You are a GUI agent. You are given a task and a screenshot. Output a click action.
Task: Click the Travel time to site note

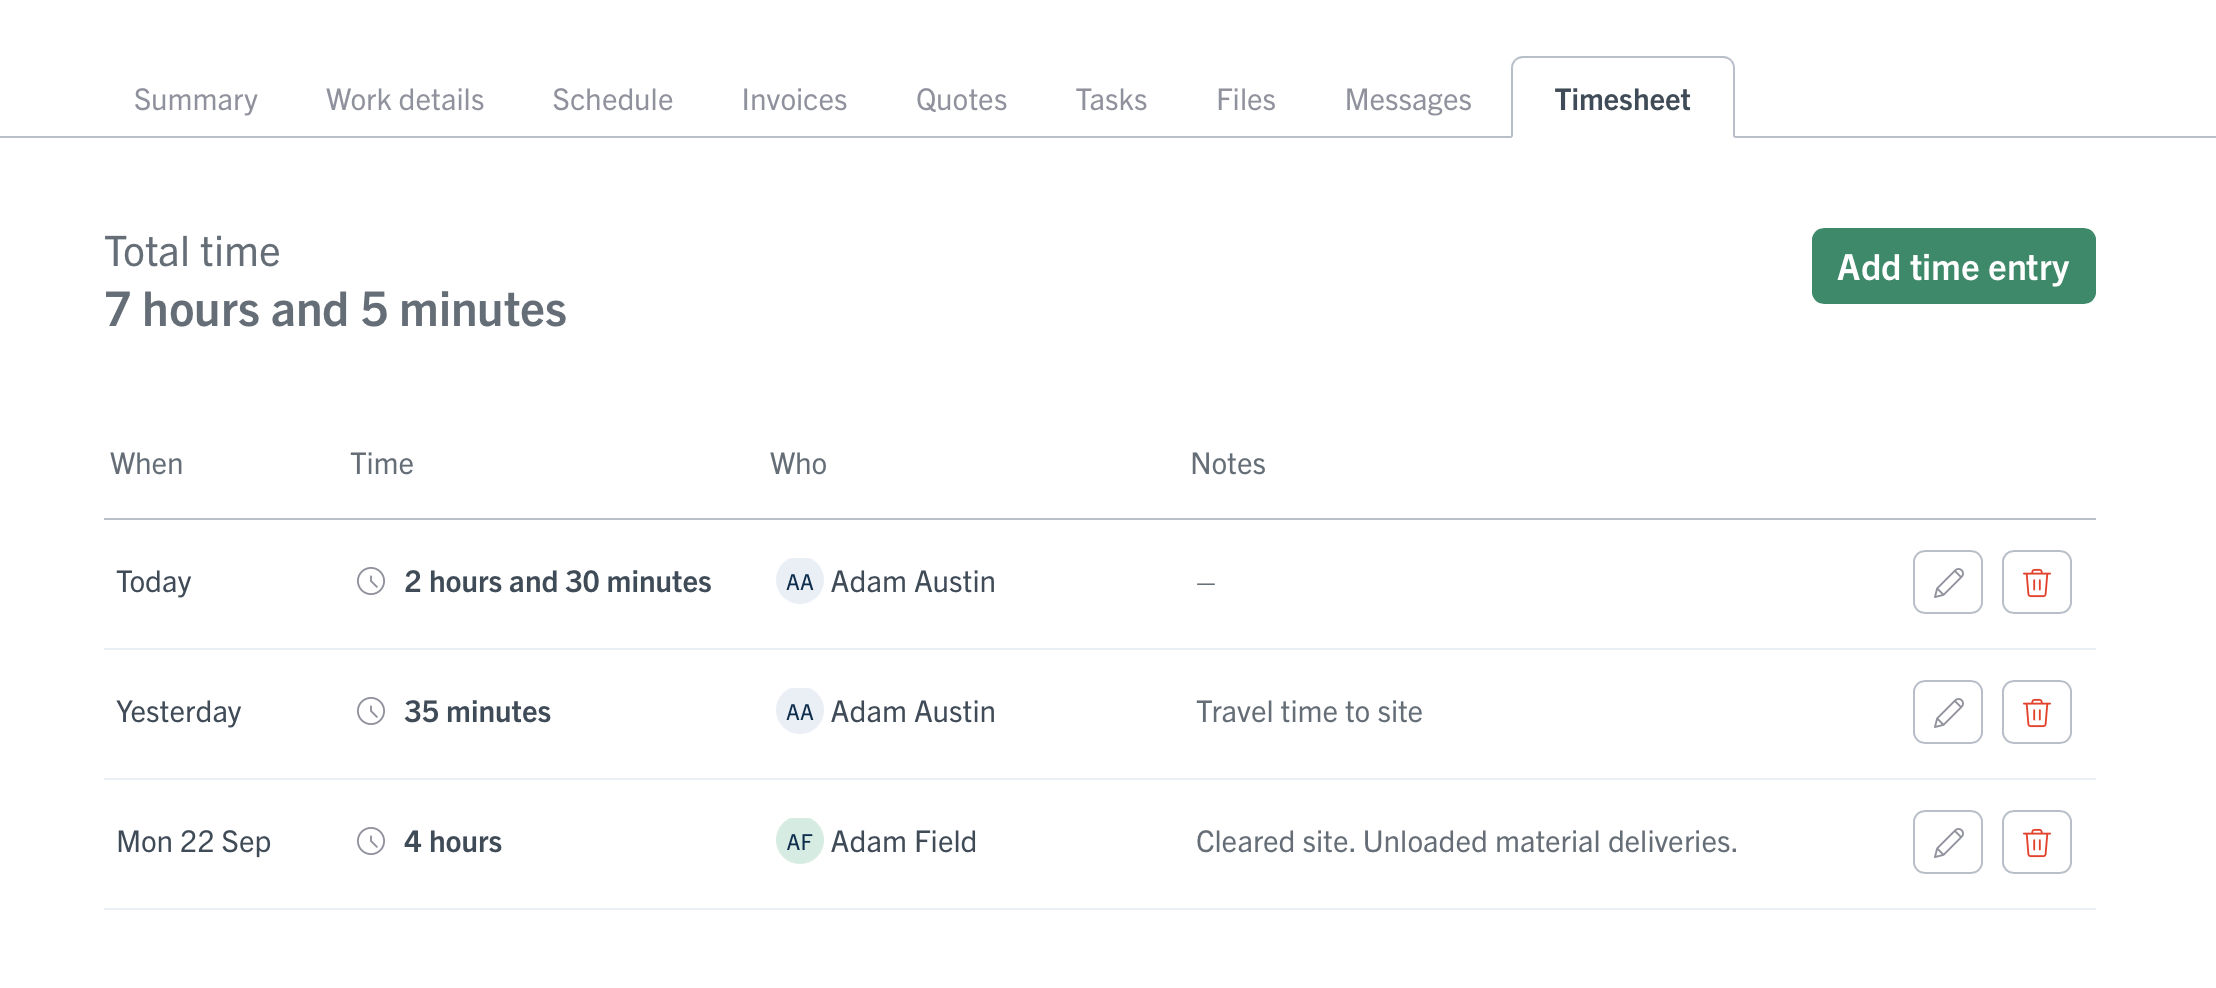coord(1309,712)
